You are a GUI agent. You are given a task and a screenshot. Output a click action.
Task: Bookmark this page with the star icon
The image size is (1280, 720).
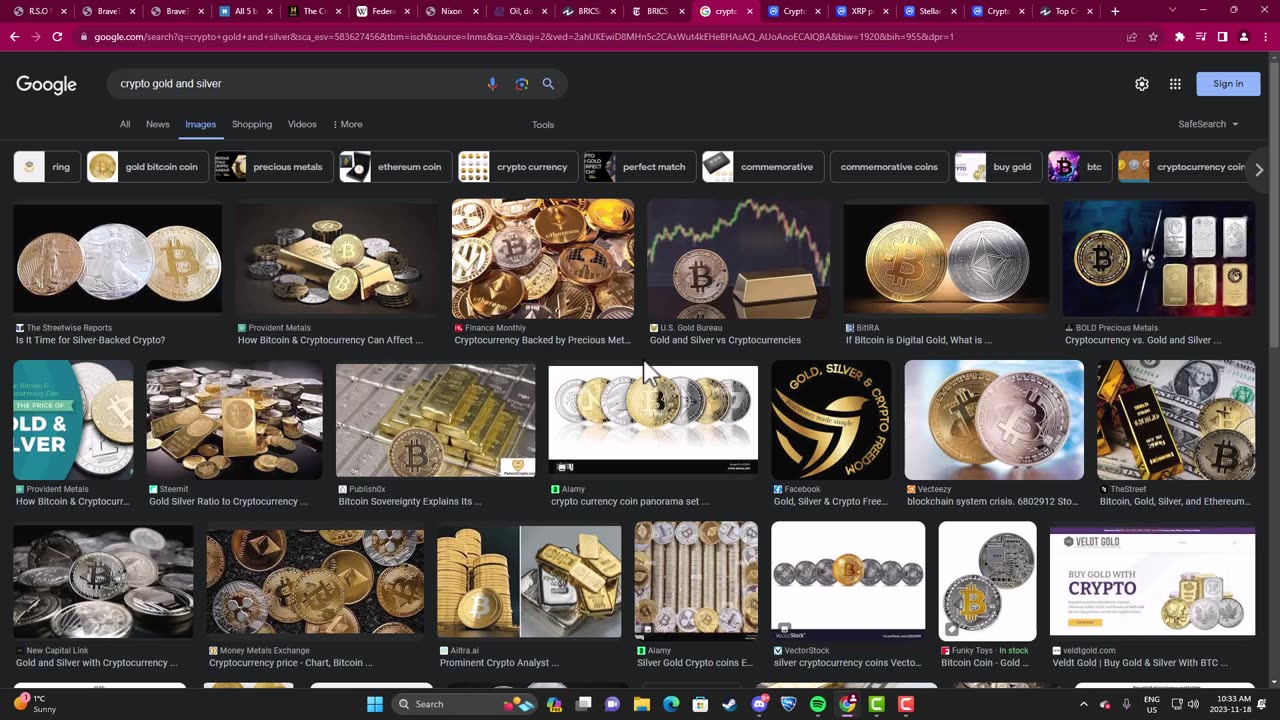(x=1153, y=37)
